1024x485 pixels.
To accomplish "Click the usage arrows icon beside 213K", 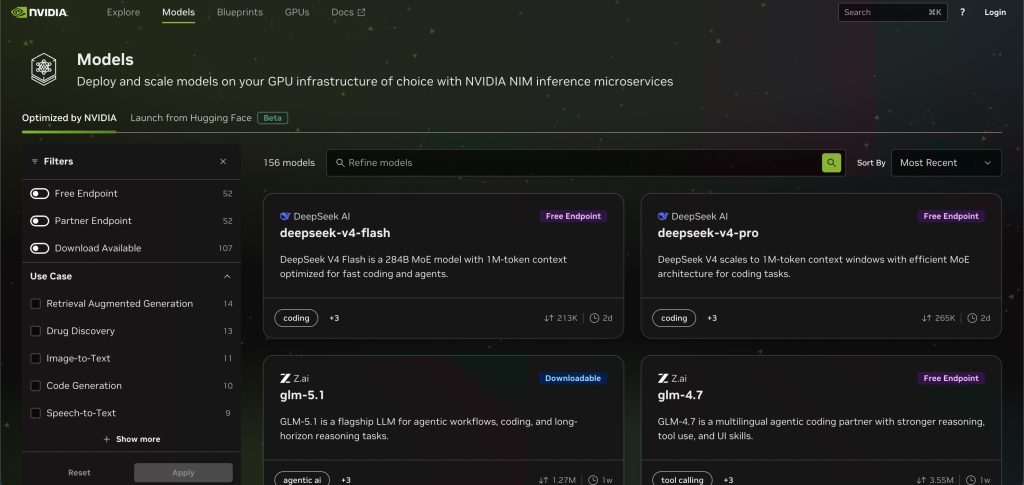I will coord(549,318).
